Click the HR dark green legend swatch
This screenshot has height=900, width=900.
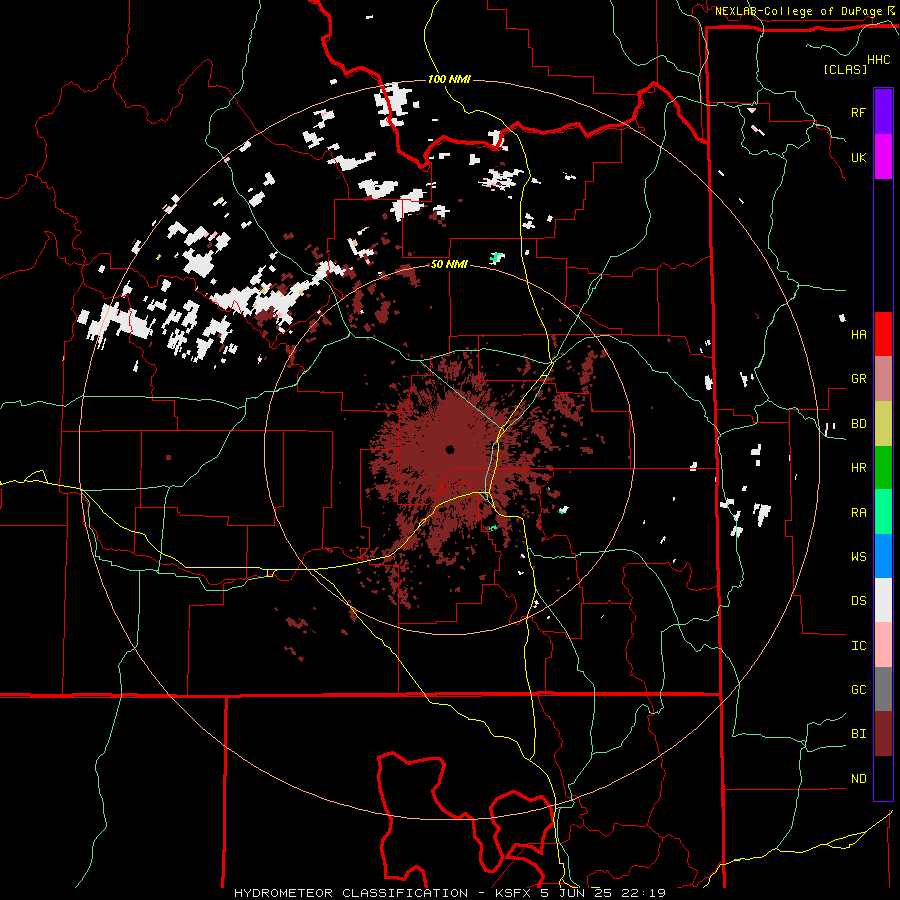(883, 468)
